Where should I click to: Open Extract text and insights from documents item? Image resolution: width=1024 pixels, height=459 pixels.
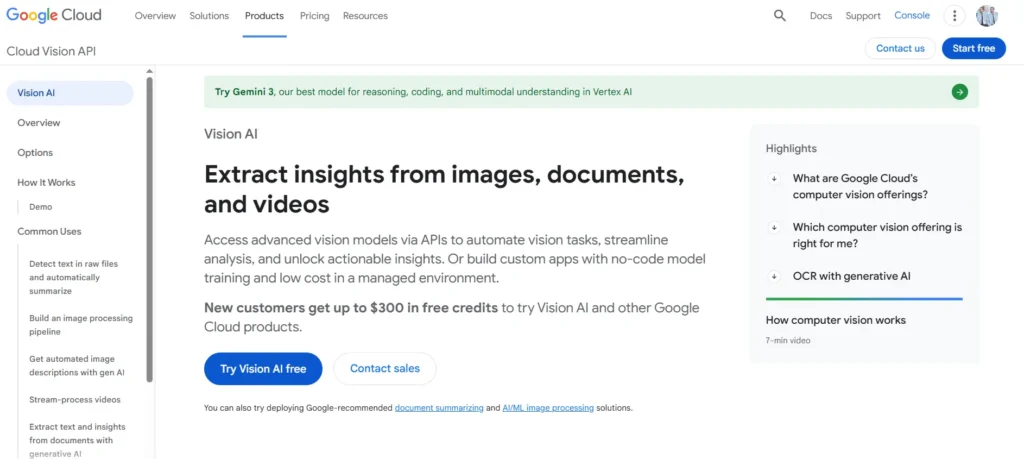point(77,440)
